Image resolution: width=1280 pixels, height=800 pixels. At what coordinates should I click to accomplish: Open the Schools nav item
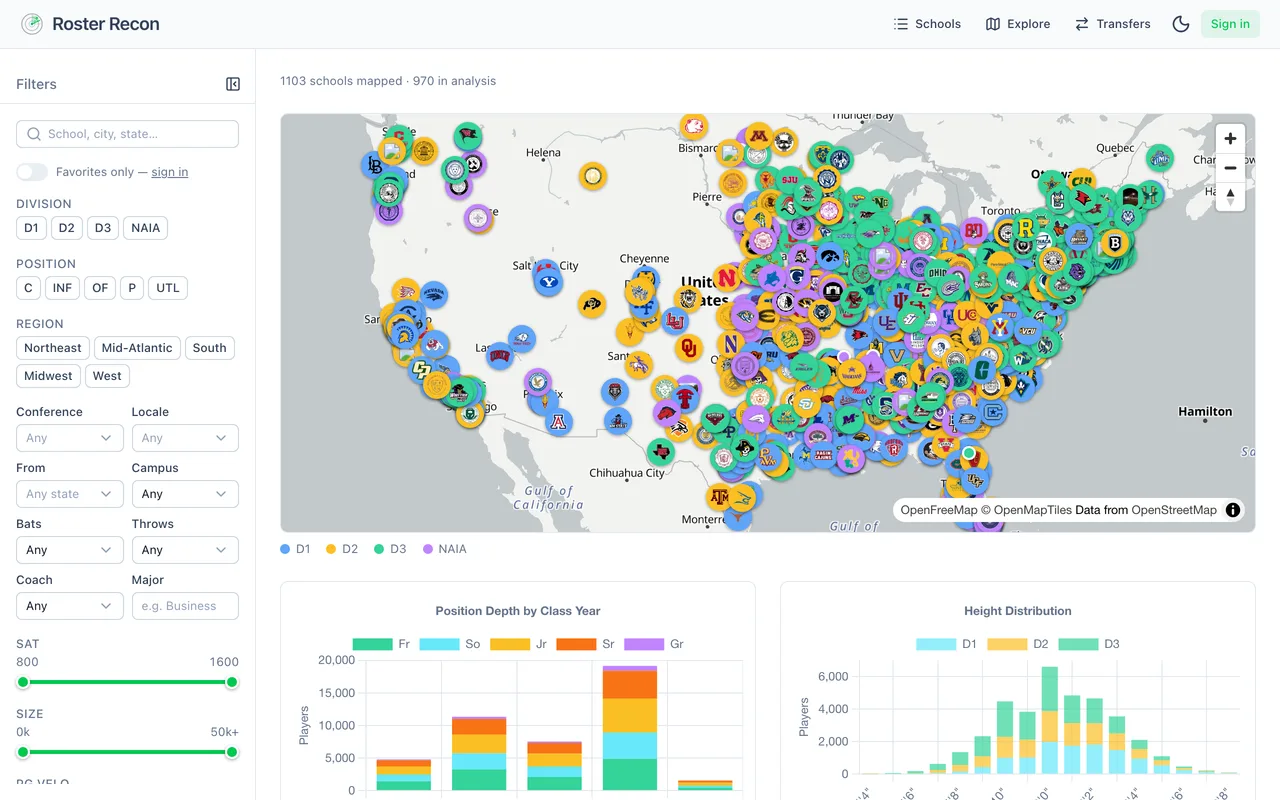point(927,24)
